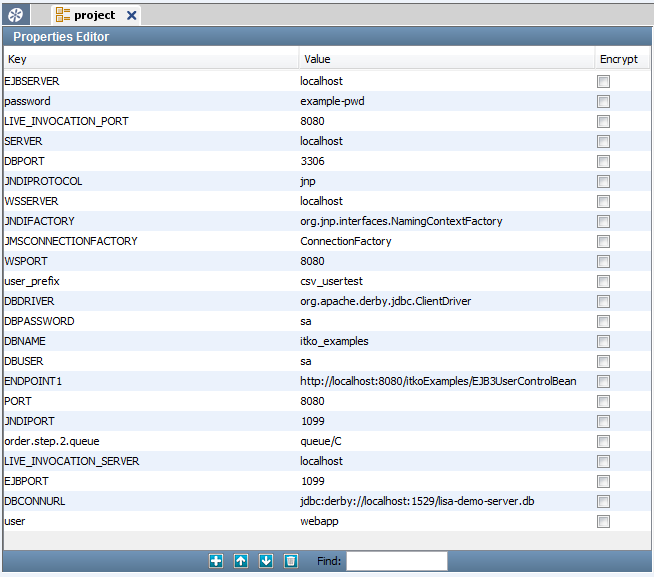
Task: Toggle Encrypt for order.step.2.queue
Action: [603, 441]
